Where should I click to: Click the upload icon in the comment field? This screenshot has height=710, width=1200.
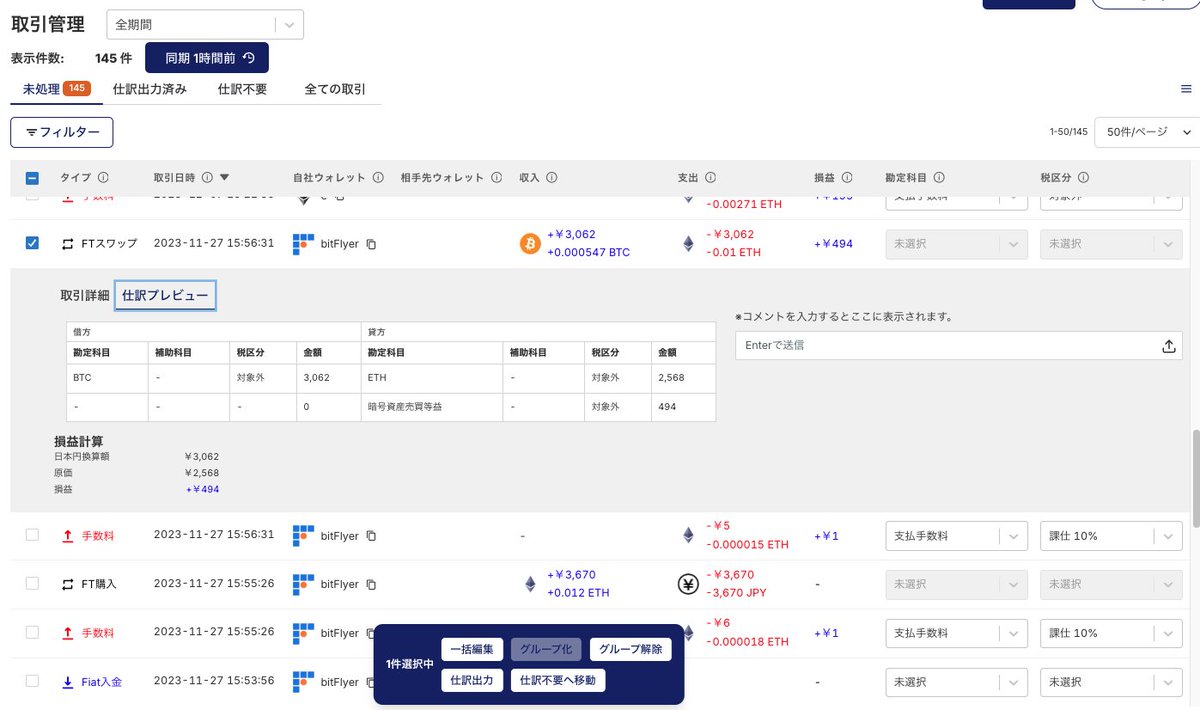[1169, 345]
